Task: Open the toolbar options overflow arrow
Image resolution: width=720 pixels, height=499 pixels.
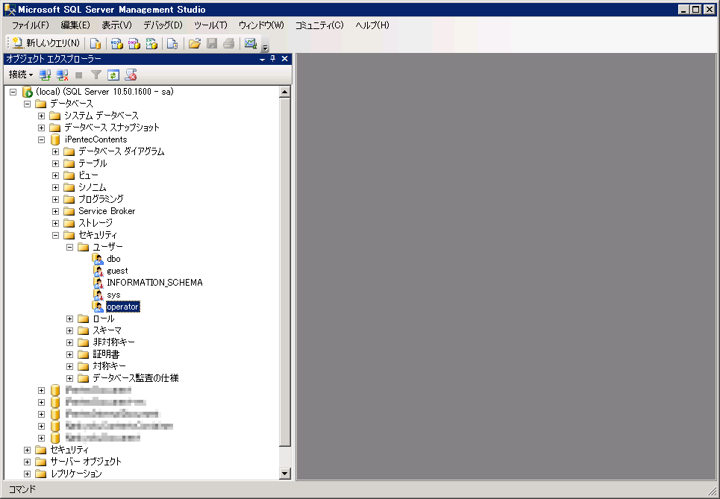Action: pyautogui.click(x=265, y=47)
